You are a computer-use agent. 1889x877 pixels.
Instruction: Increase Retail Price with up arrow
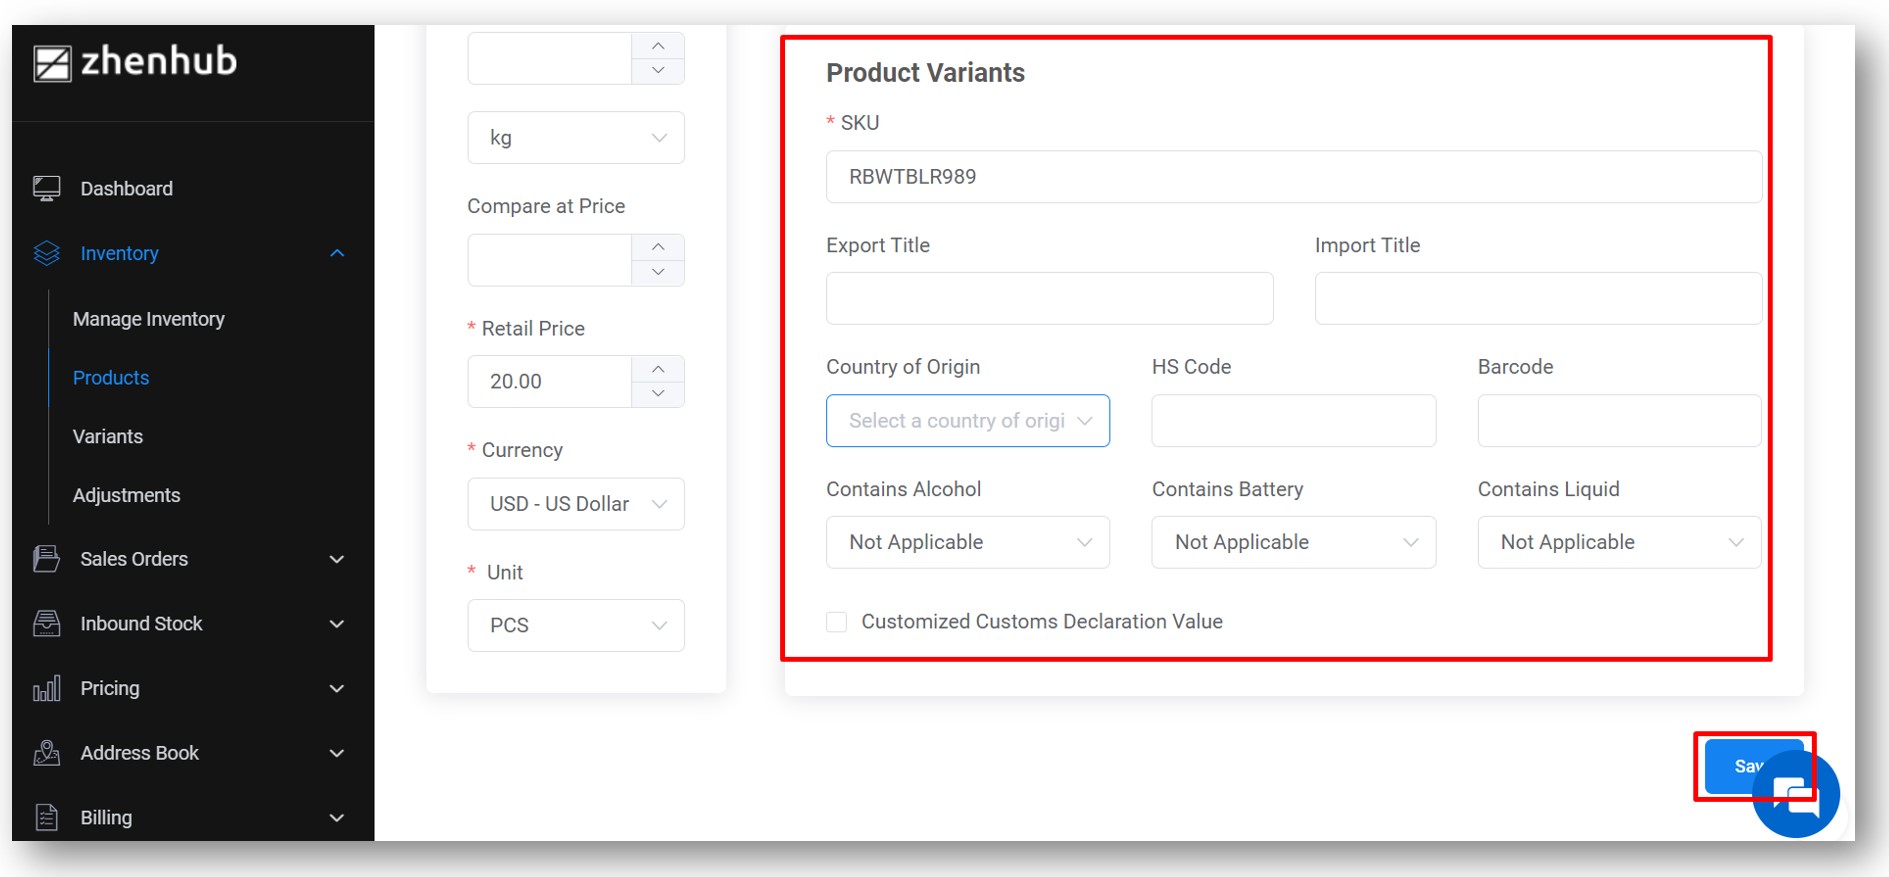(x=658, y=369)
